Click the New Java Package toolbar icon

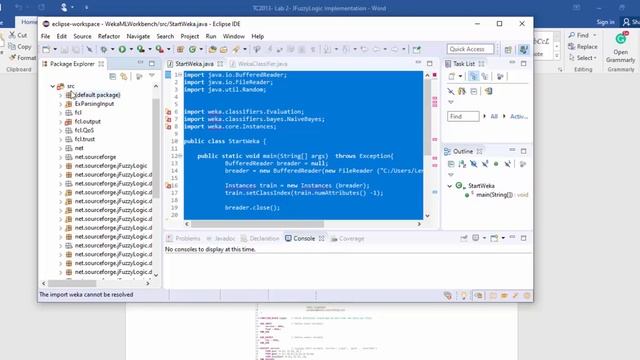point(180,49)
